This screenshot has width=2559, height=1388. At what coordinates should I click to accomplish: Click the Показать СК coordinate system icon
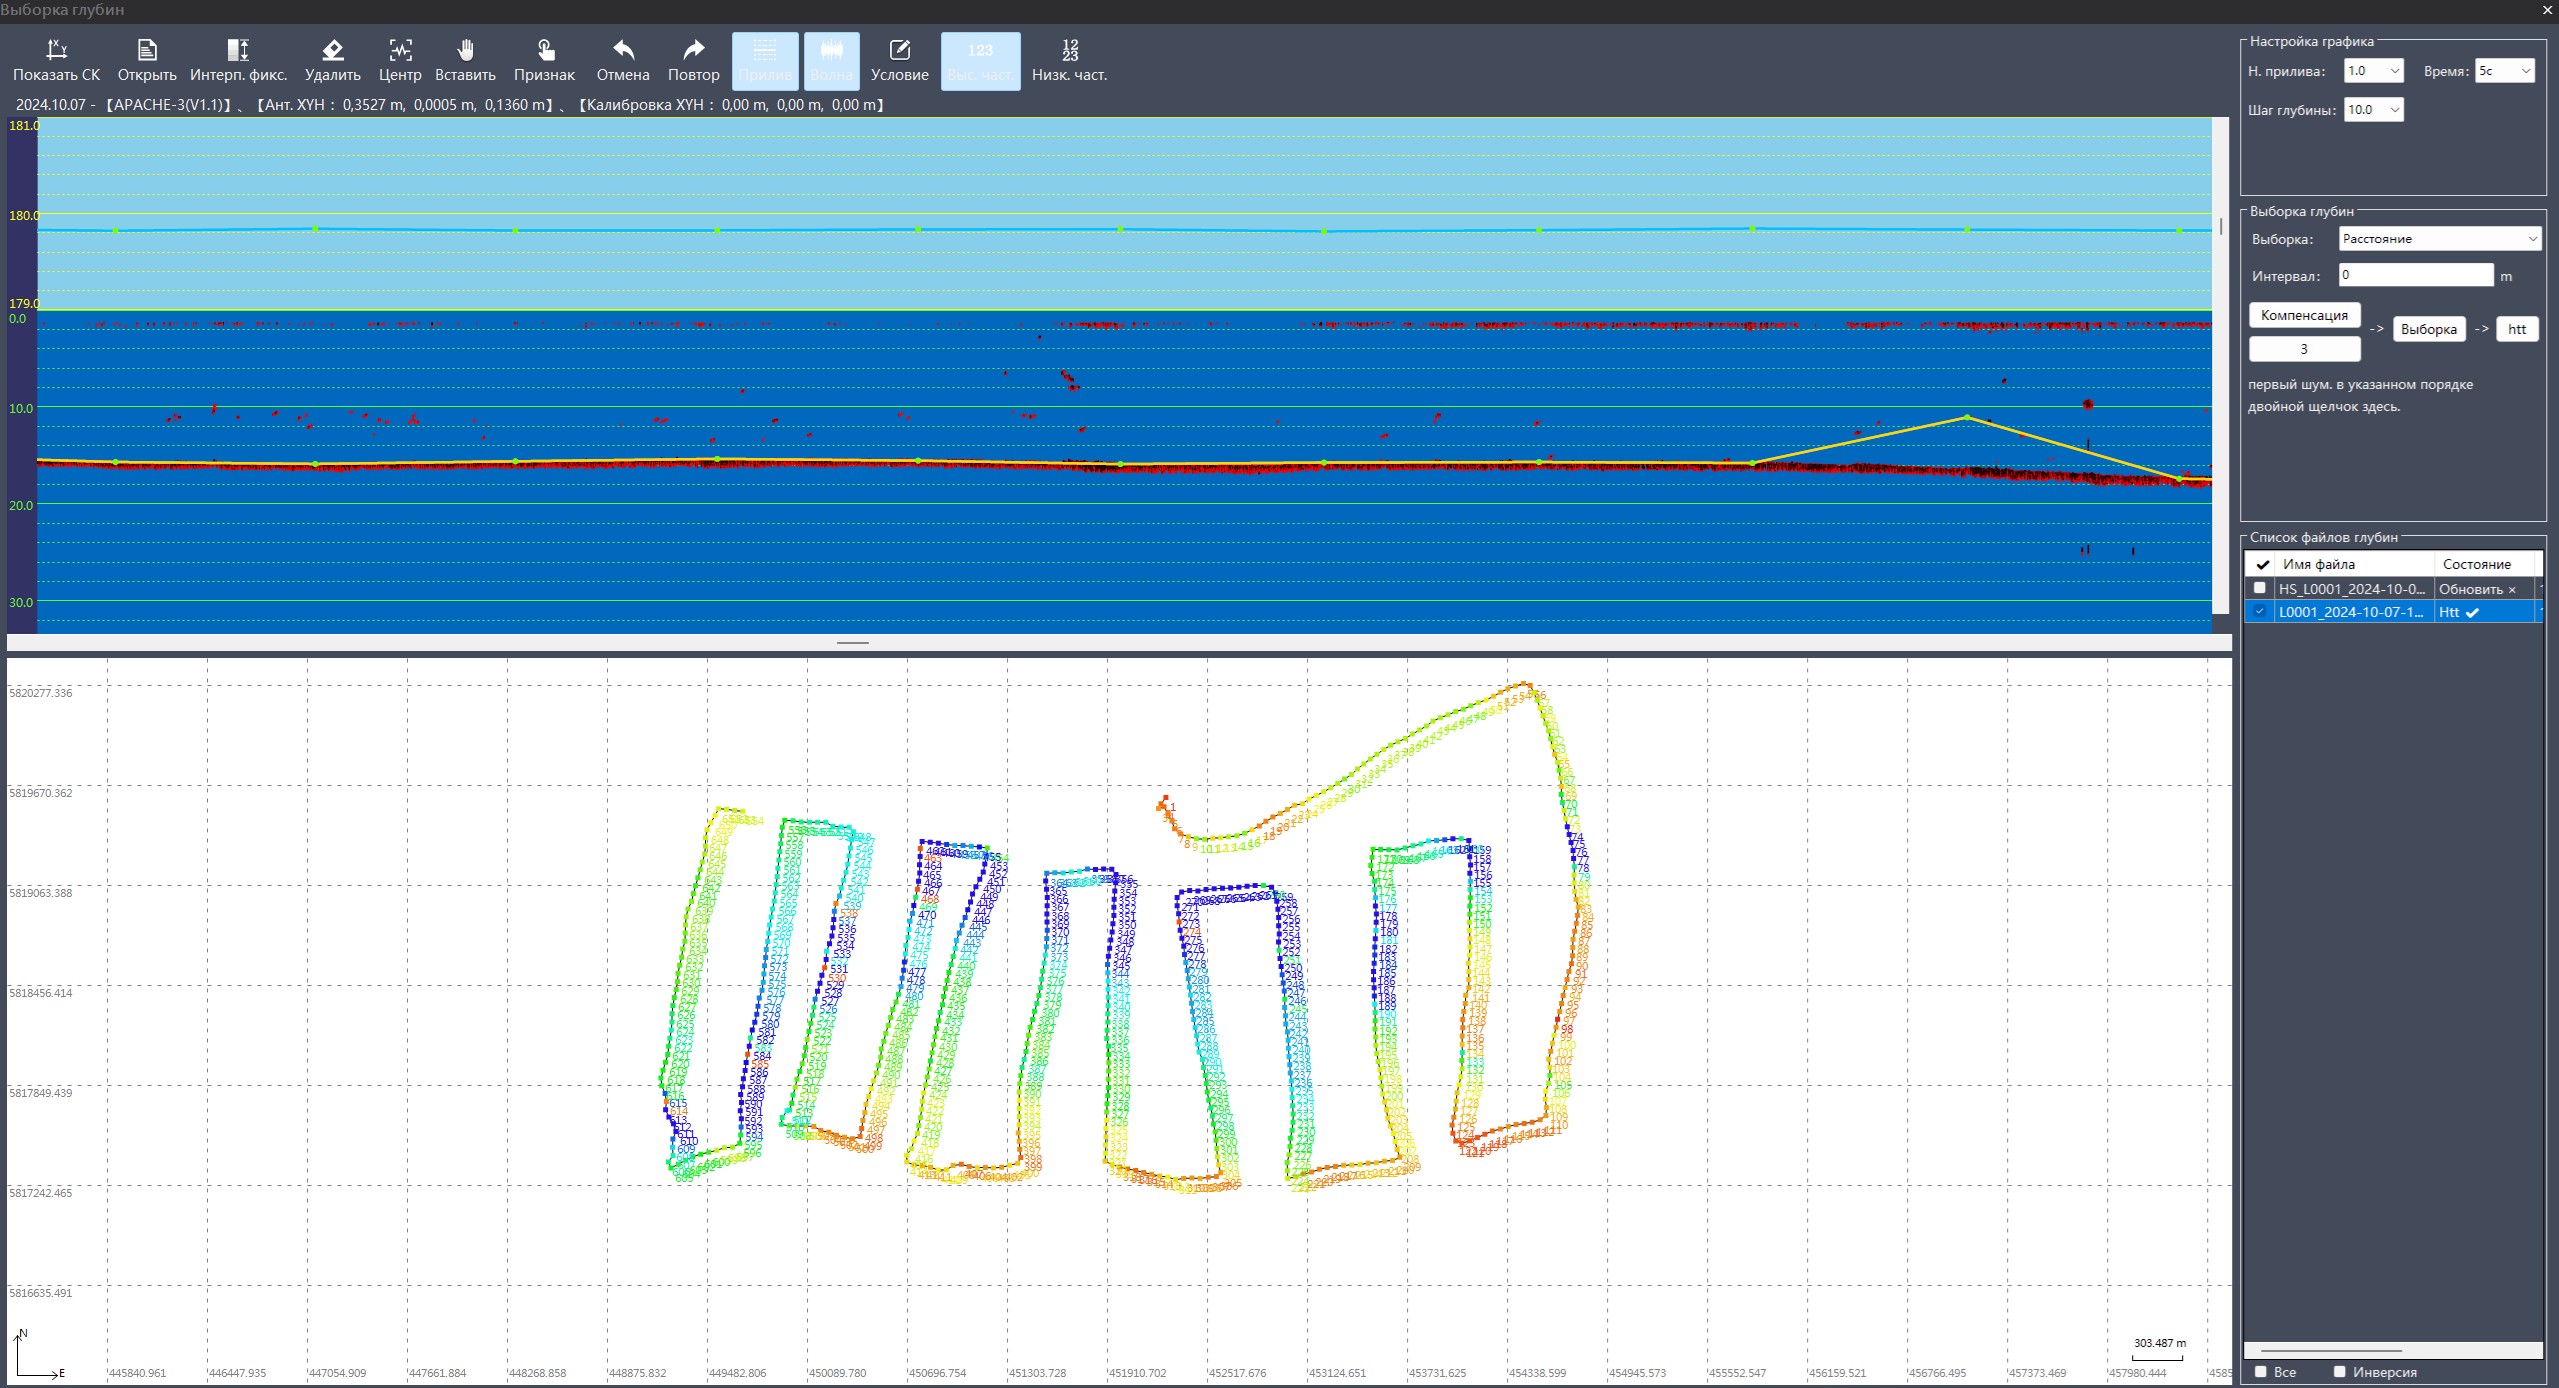pos(56,51)
